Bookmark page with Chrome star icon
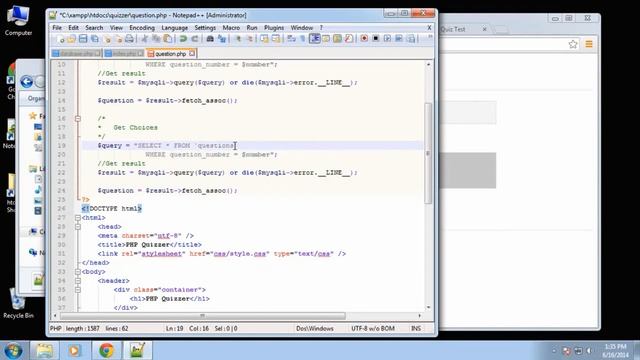The height and width of the screenshot is (360, 640). (573, 44)
